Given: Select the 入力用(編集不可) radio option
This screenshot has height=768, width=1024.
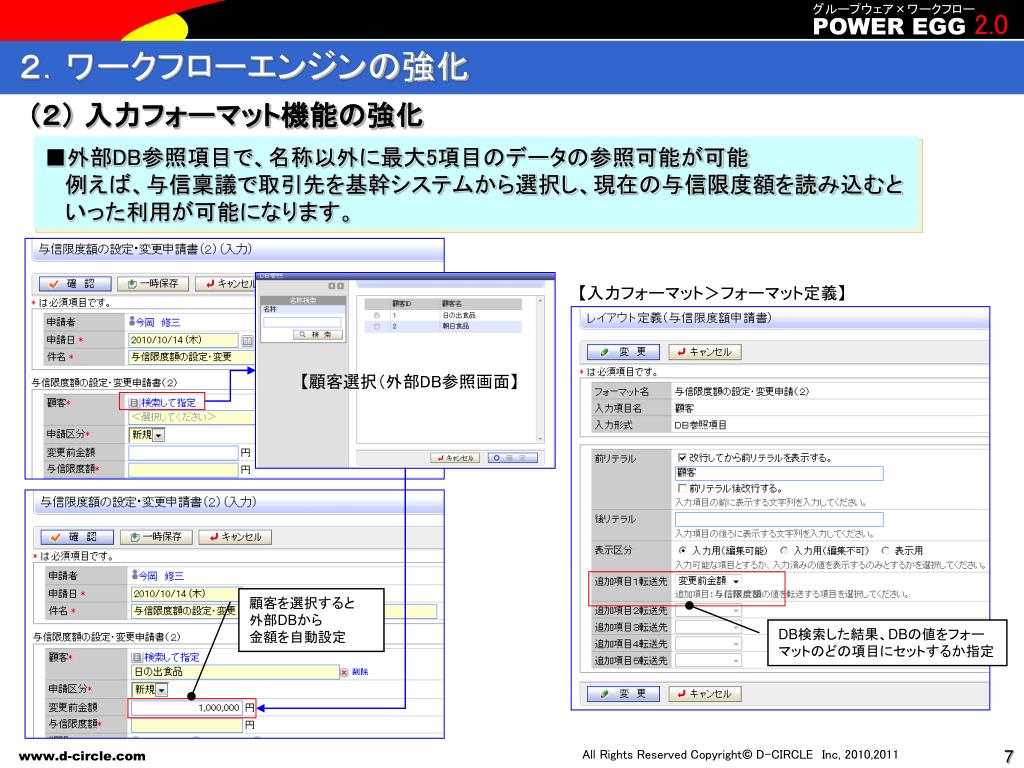Looking at the screenshot, I should coord(784,551).
